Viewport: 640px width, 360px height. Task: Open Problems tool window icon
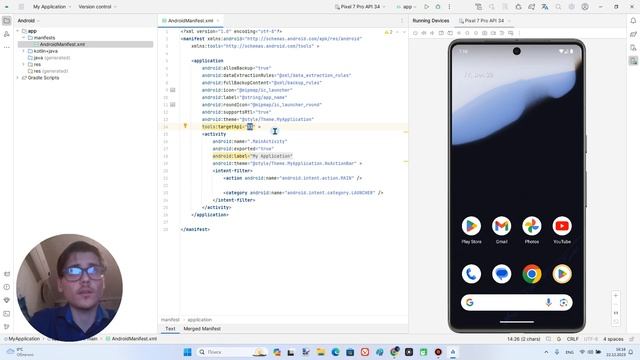(x=7, y=287)
